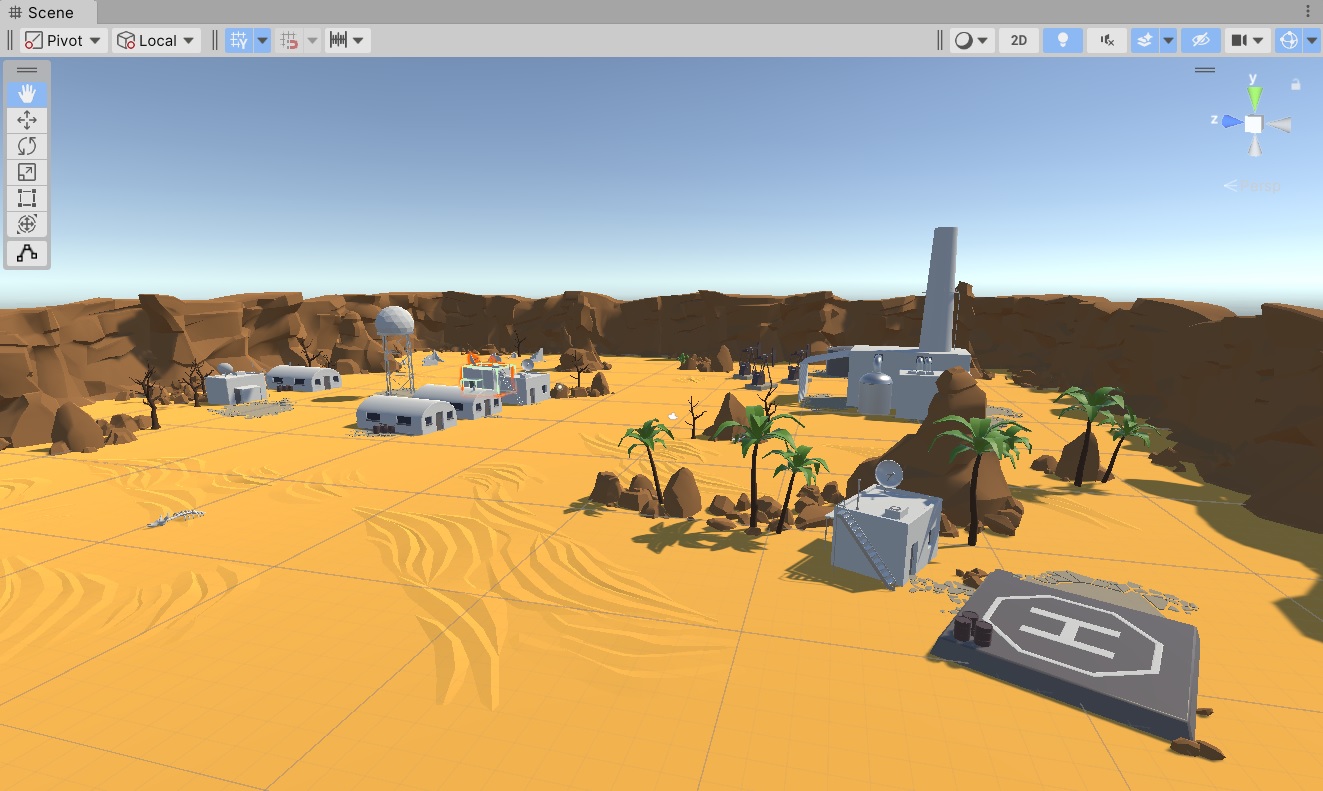Expand the grid settings dropdown arrow
This screenshot has width=1323, height=791.
click(262, 40)
